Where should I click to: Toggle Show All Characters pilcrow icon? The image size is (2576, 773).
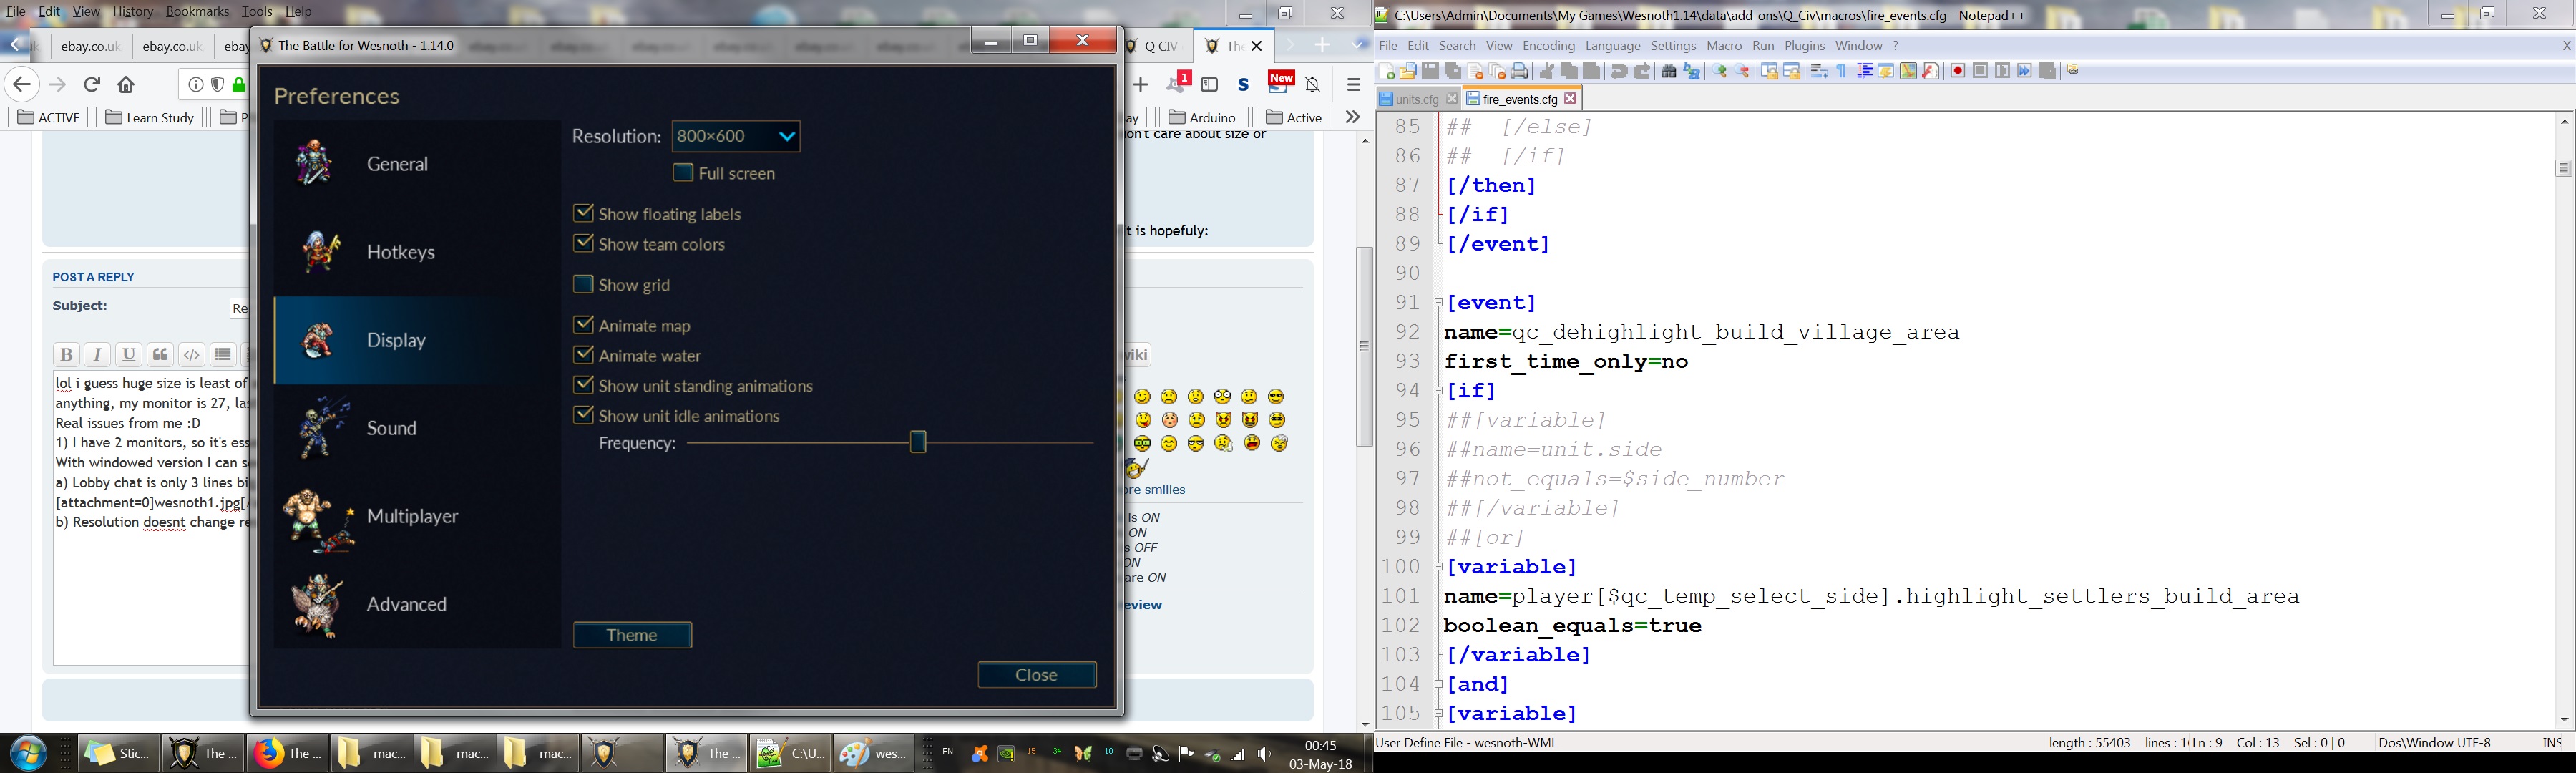pyautogui.click(x=1842, y=71)
